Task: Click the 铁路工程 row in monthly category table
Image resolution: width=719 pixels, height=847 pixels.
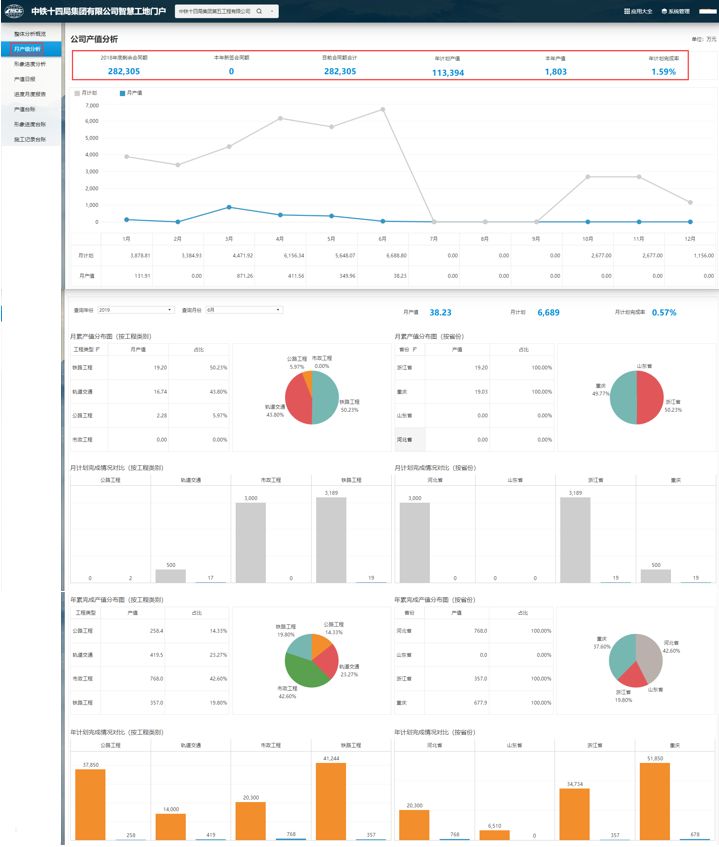Action: (x=150, y=368)
